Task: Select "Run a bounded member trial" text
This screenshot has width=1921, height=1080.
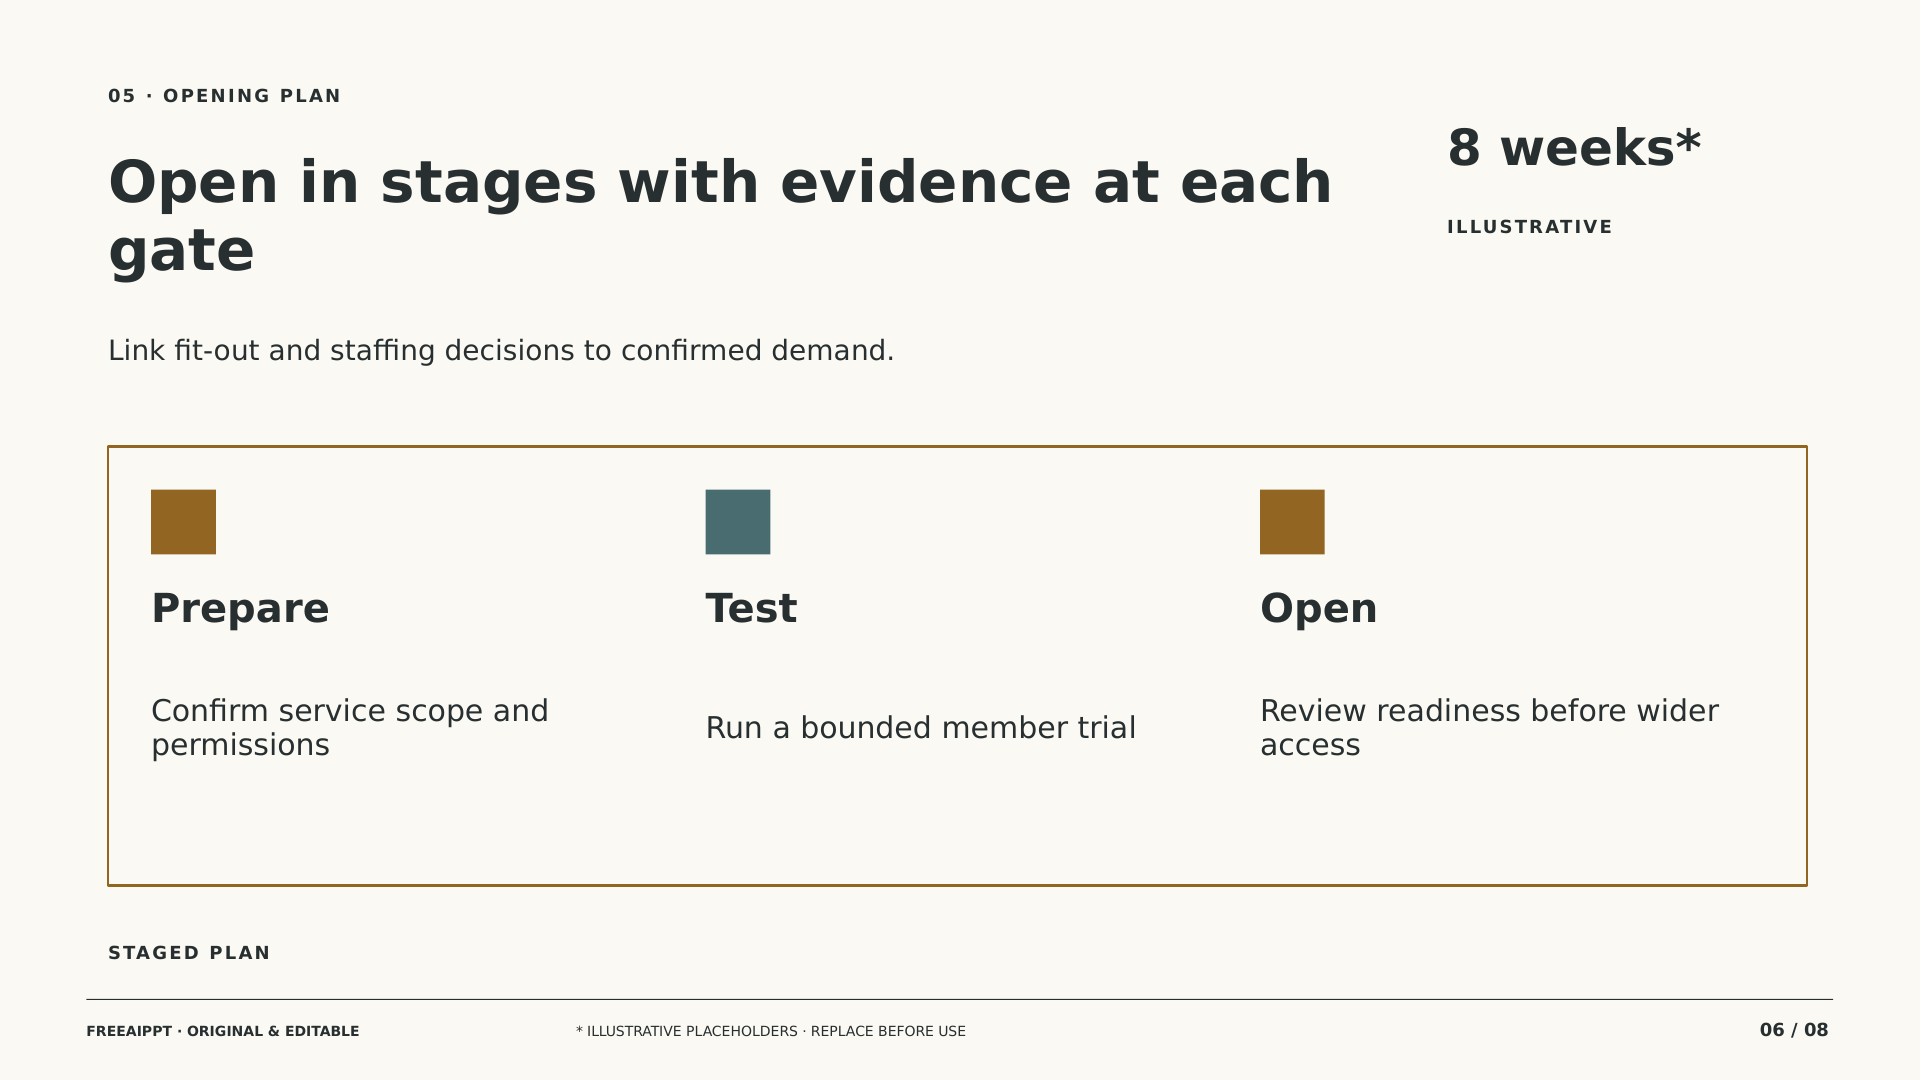Action: coord(921,728)
